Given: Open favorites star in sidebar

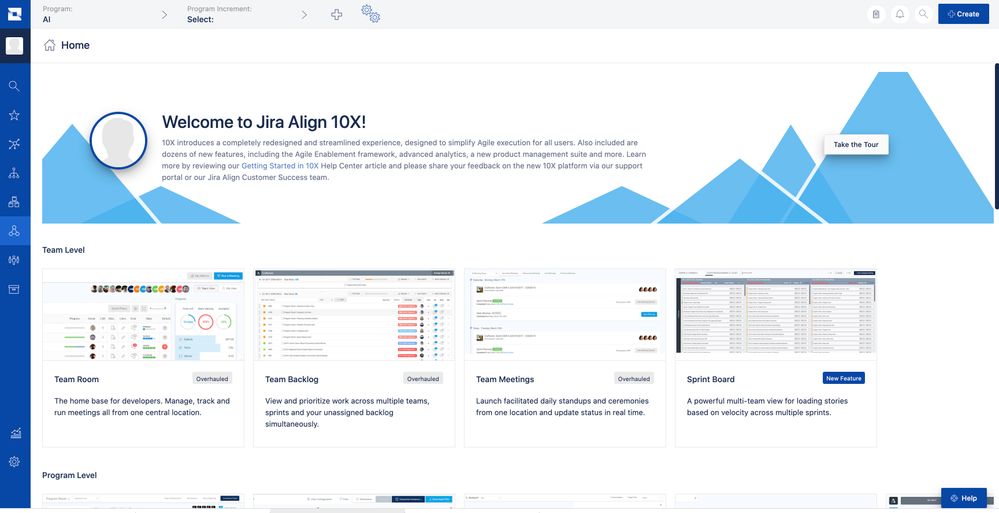Looking at the screenshot, I should coord(14,115).
